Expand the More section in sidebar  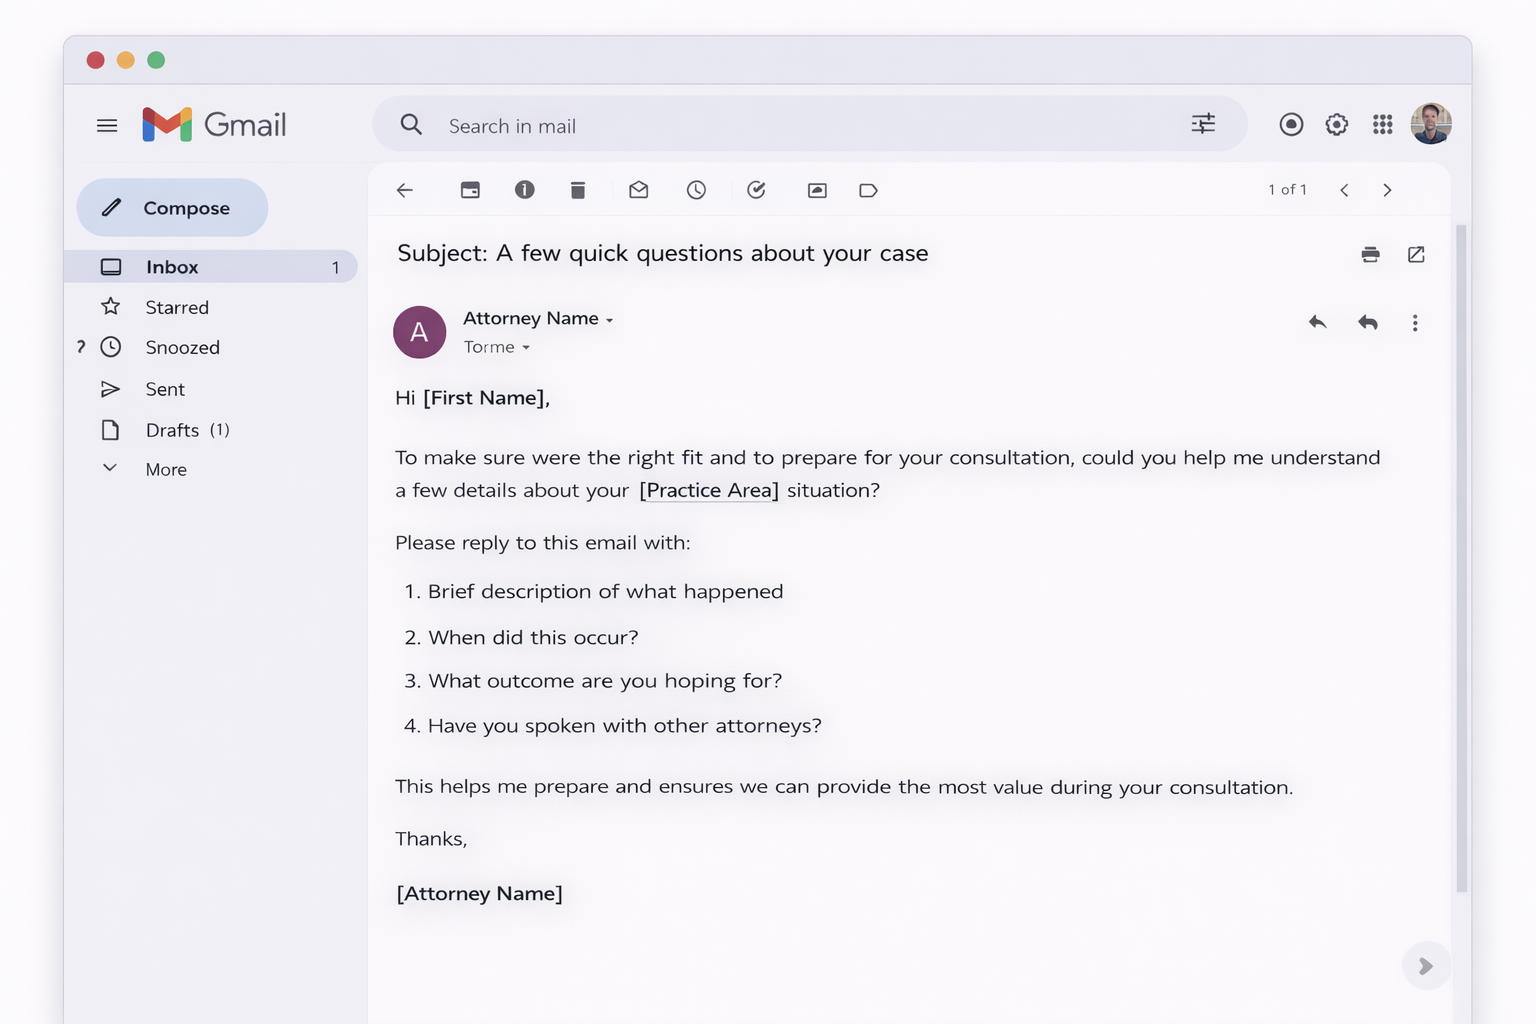pos(165,469)
